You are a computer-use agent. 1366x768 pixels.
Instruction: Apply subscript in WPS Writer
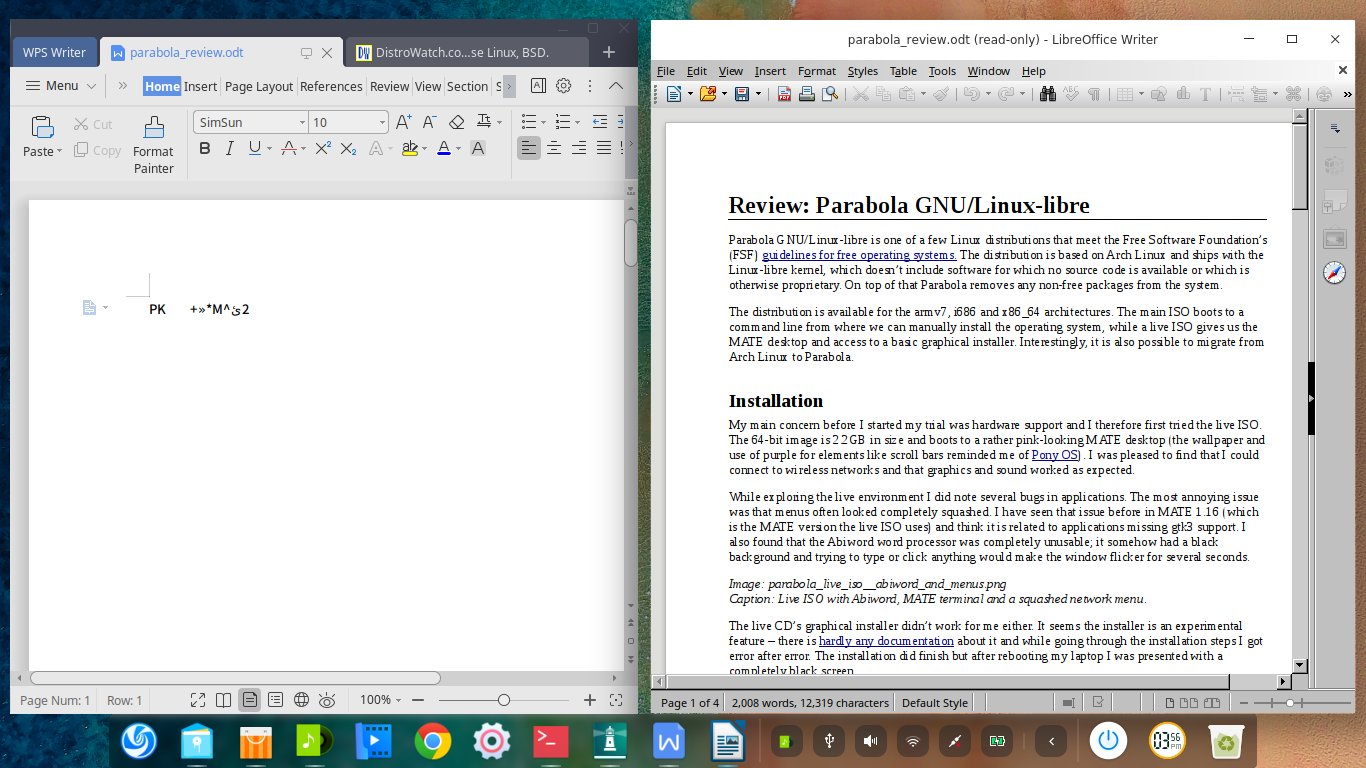tap(348, 148)
